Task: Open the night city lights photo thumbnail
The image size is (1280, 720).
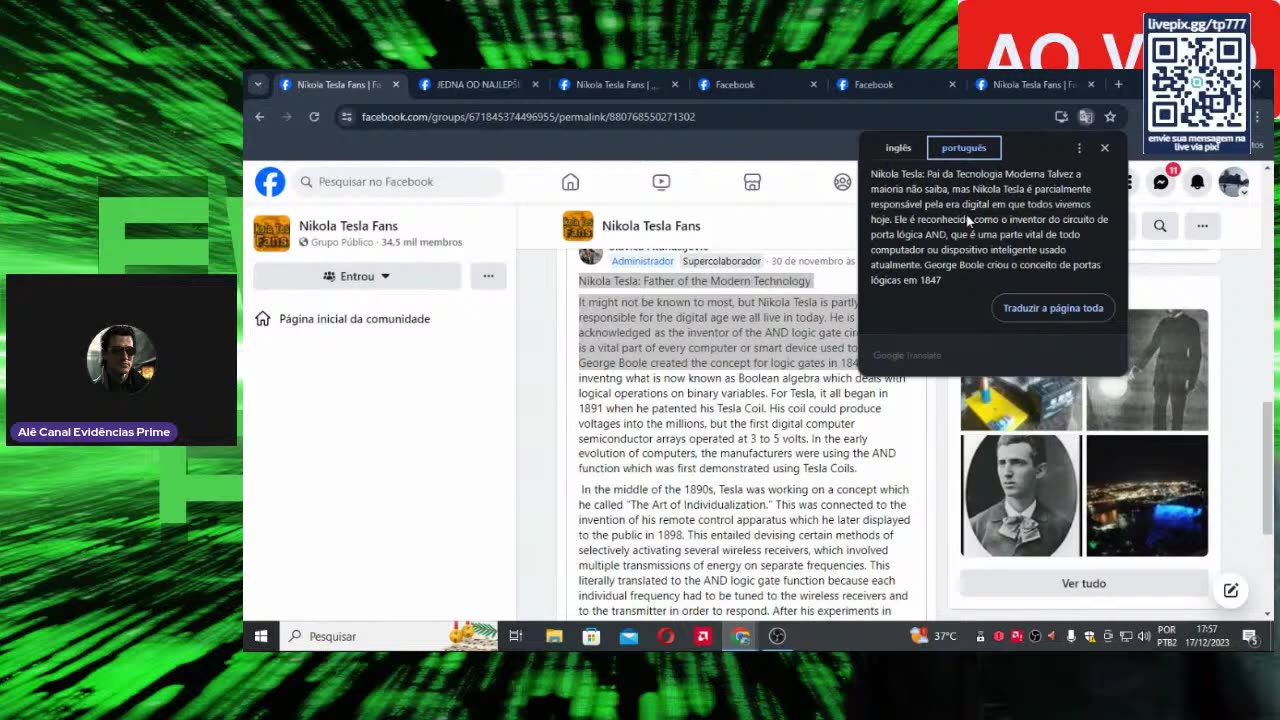Action: pyautogui.click(x=1147, y=496)
